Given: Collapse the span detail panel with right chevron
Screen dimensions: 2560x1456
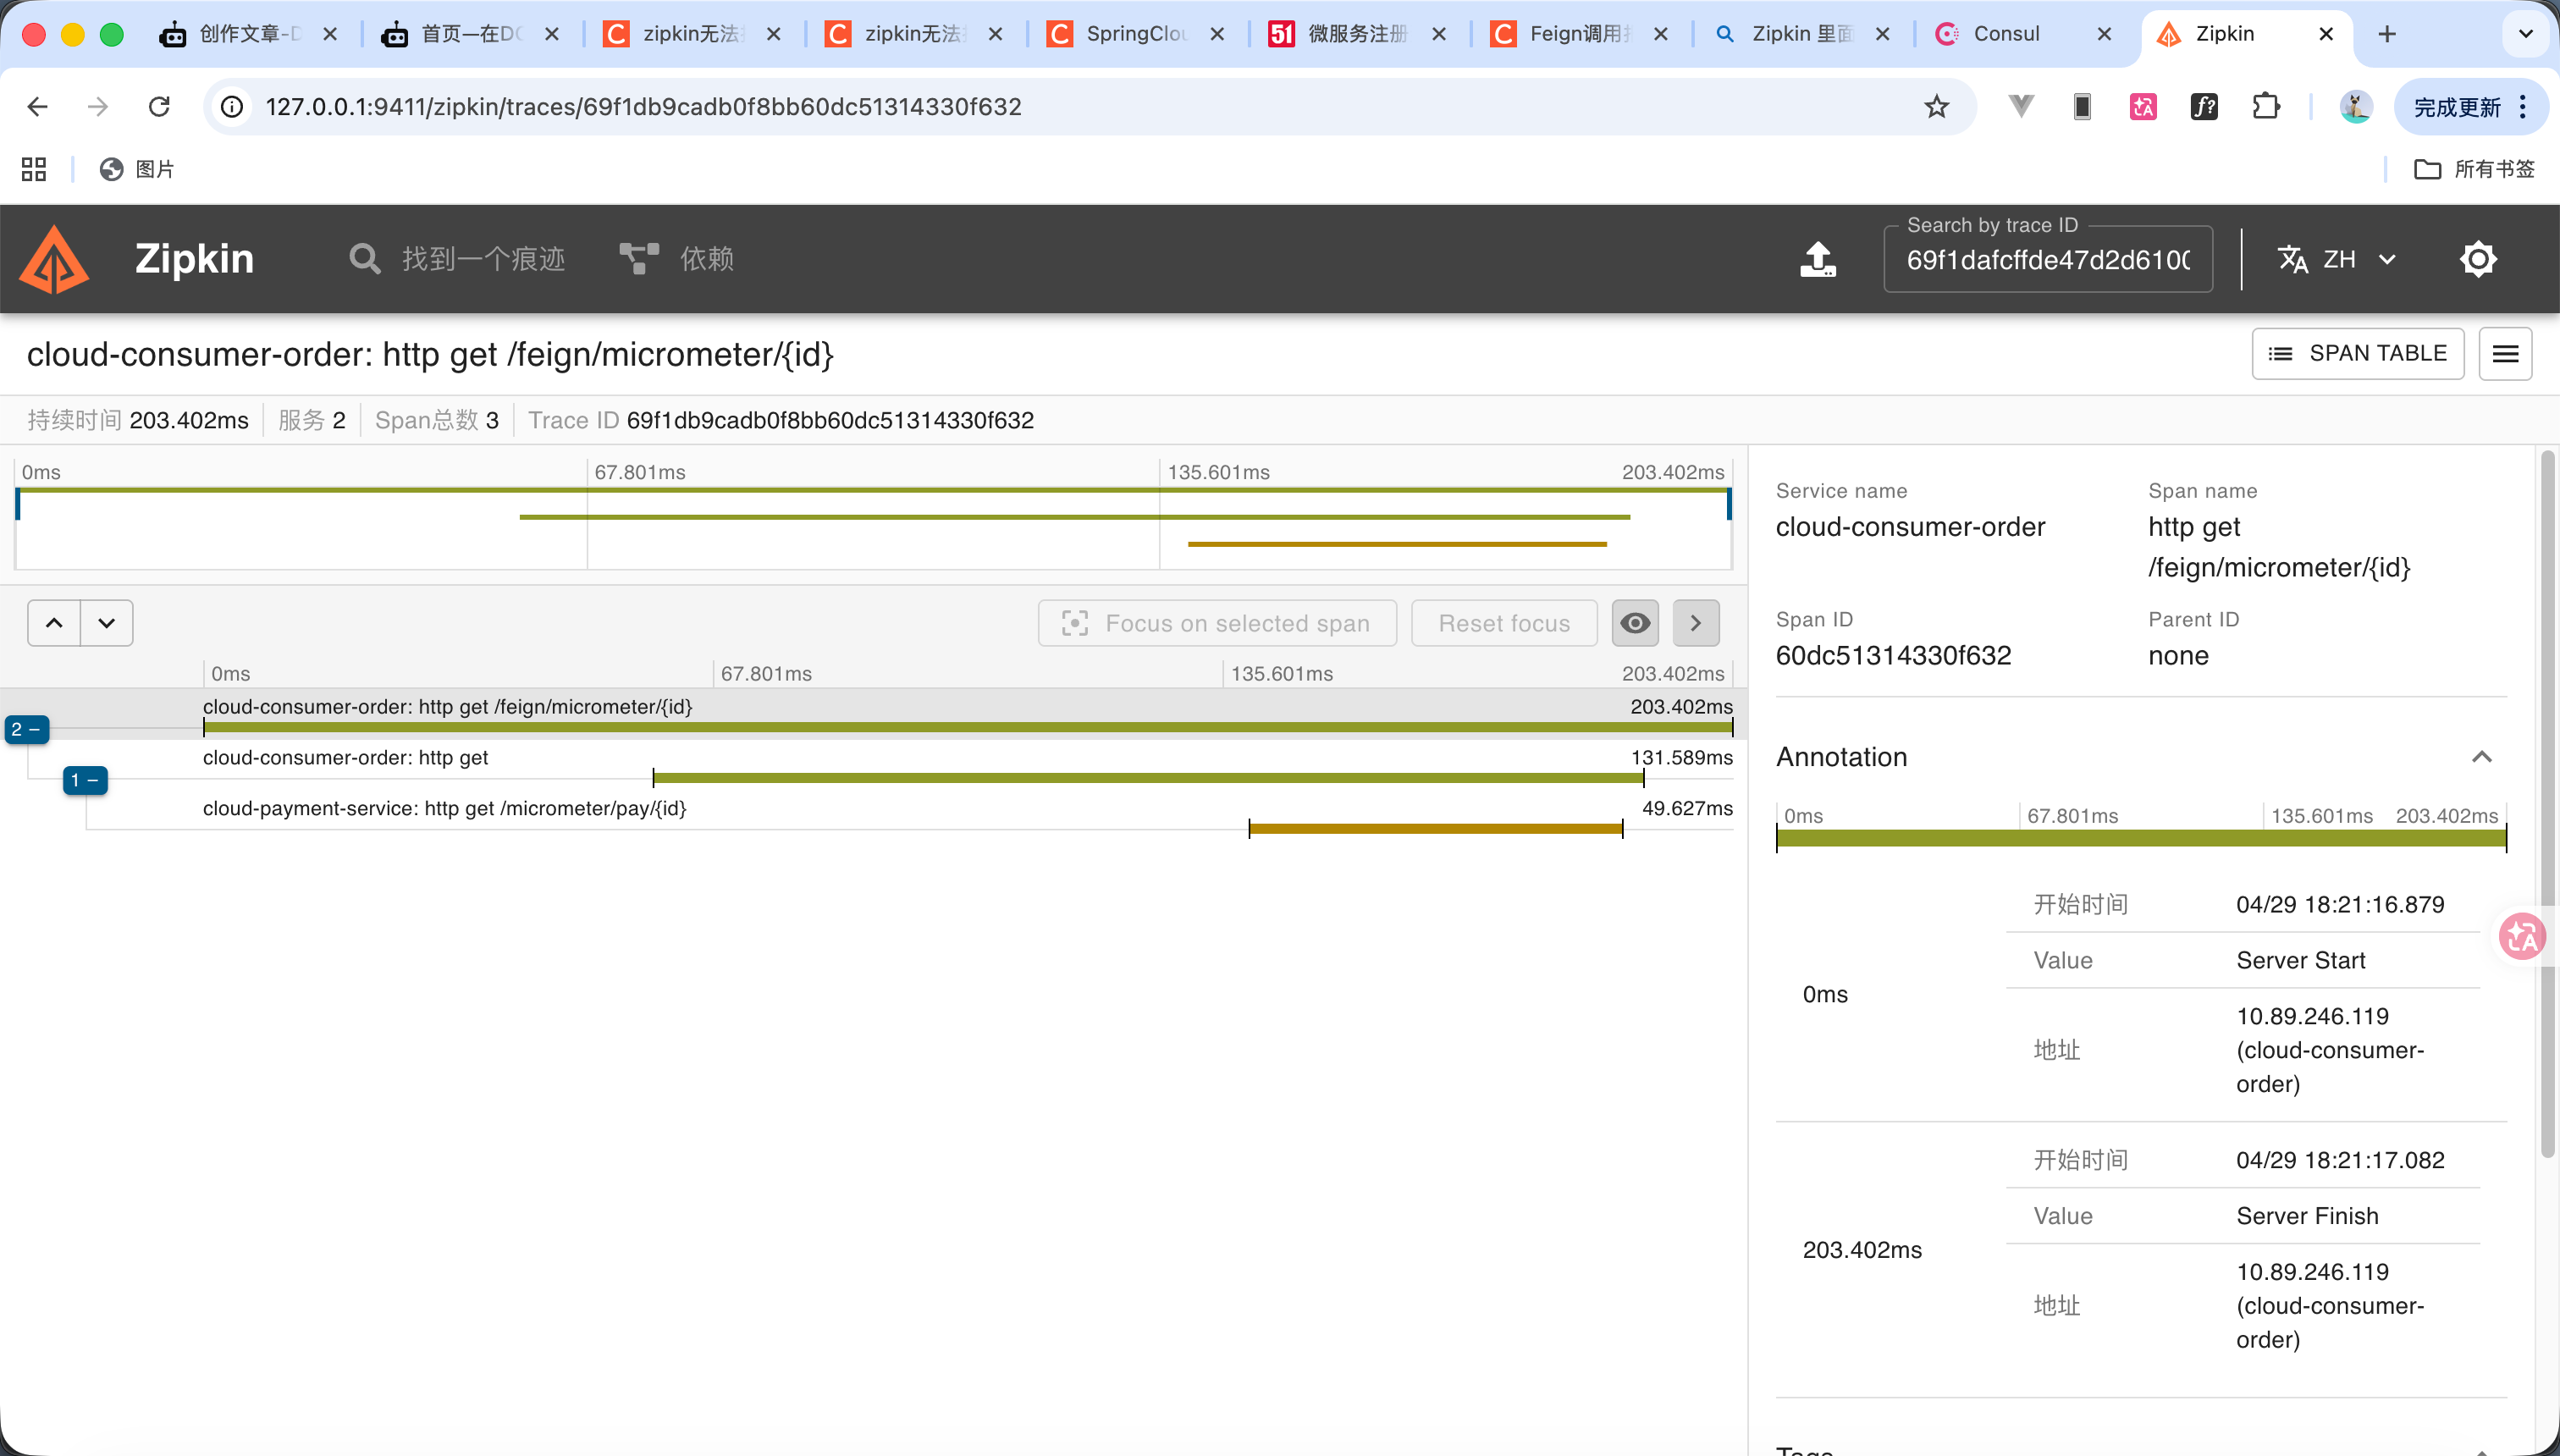Looking at the screenshot, I should [x=1696, y=623].
